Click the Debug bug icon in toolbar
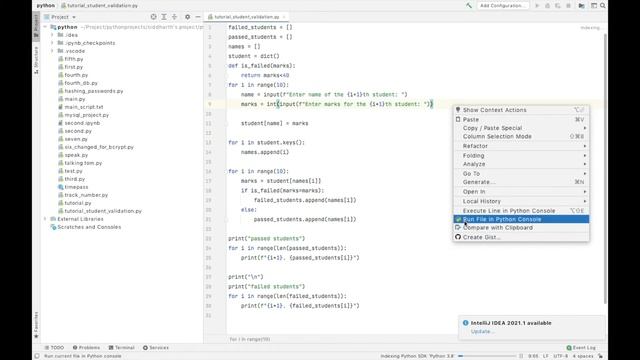Viewport: 640px width, 360px height. pyautogui.click(x=547, y=6)
